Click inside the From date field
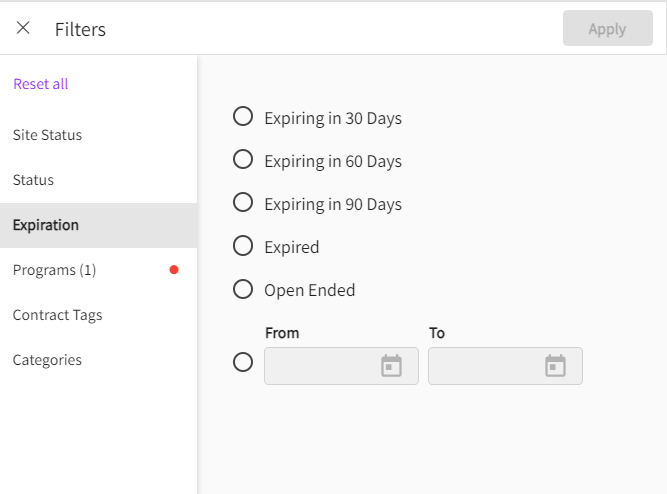 click(x=320, y=366)
